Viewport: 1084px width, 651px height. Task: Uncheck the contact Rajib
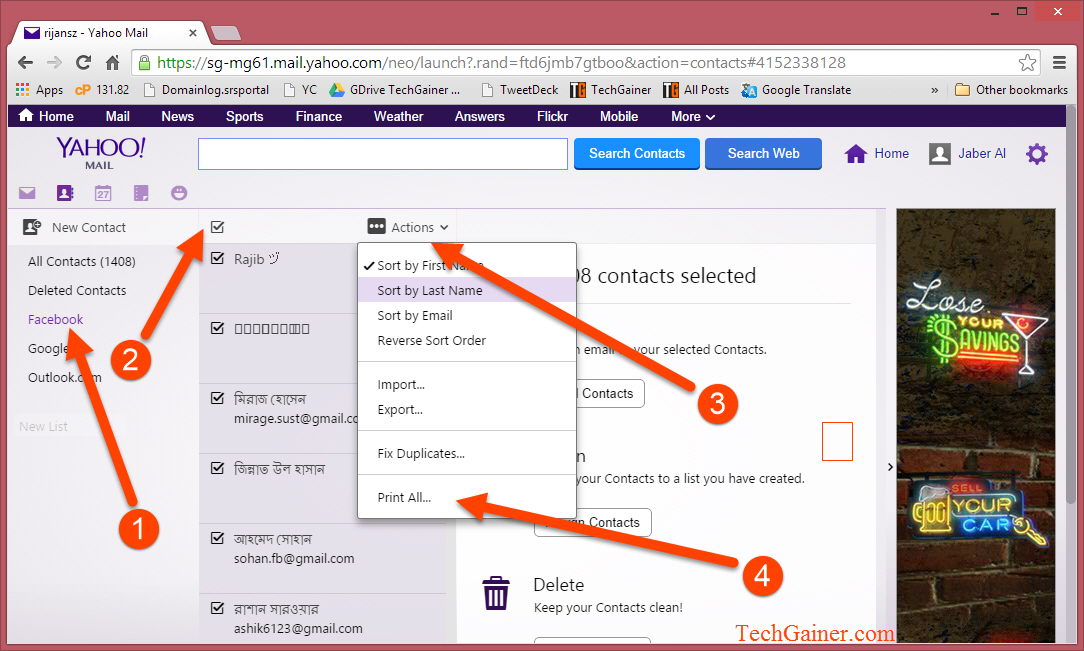pyautogui.click(x=217, y=257)
